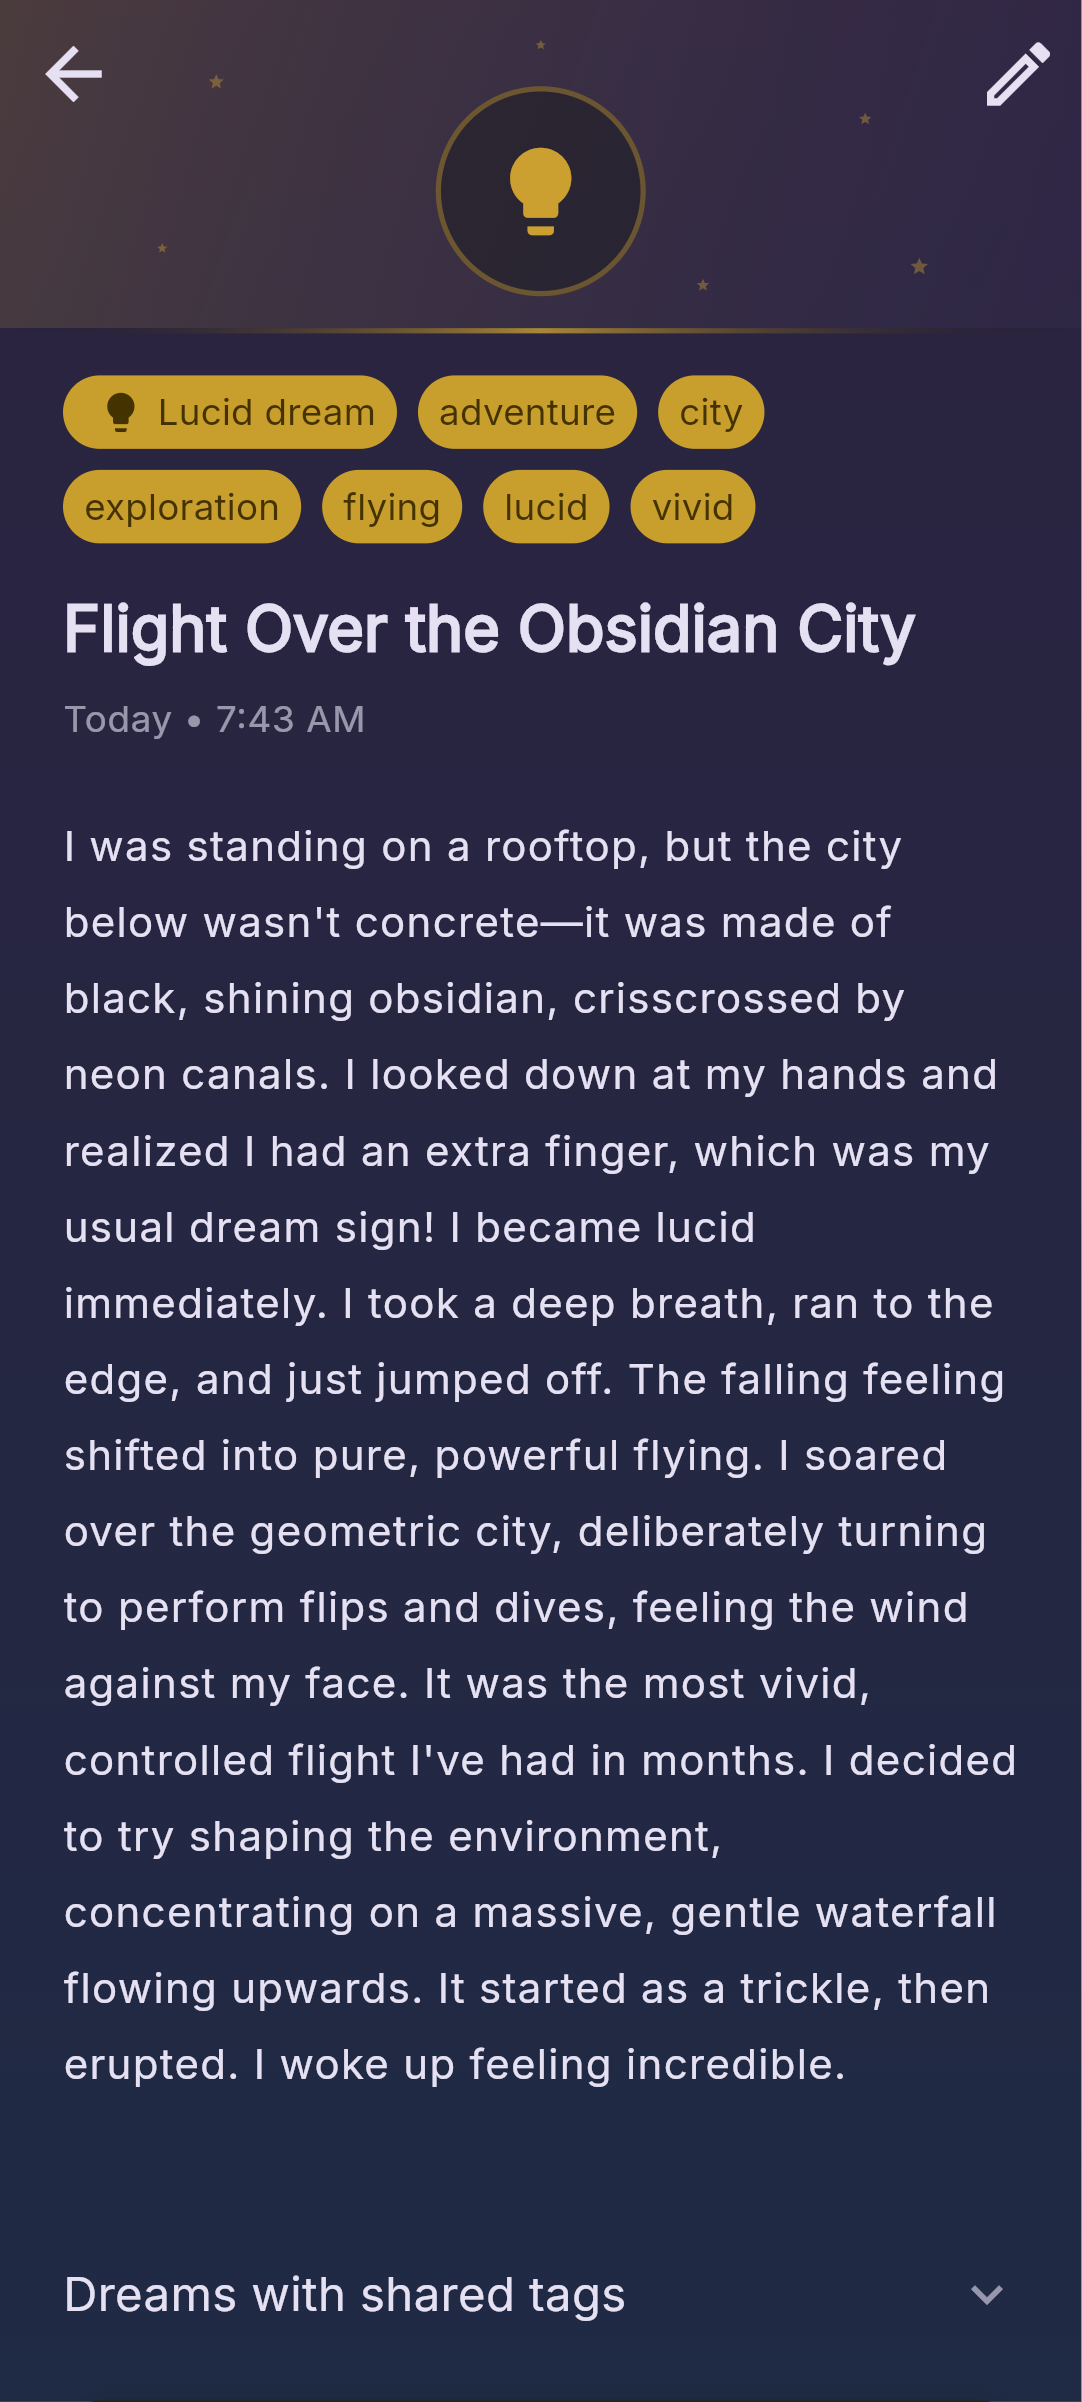Filter by the "city" tag
Screen dimensions: 1082x2402
710,411
